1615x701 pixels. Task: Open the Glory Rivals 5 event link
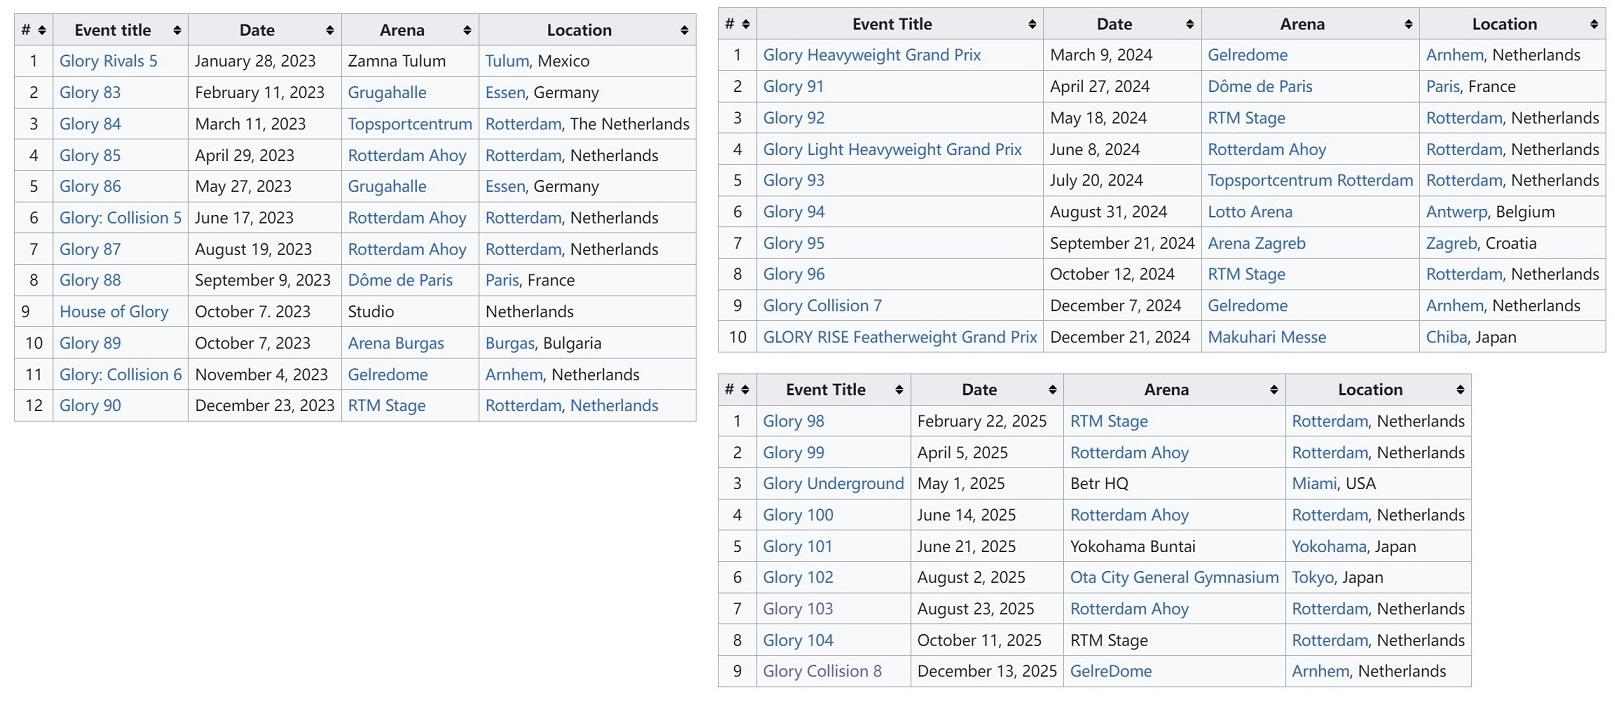pos(108,61)
